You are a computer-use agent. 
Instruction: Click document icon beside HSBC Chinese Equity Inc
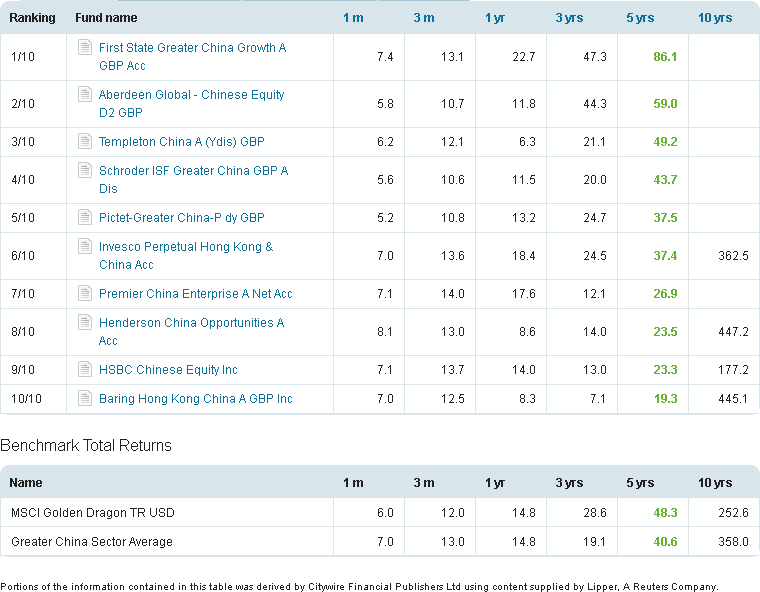85,369
